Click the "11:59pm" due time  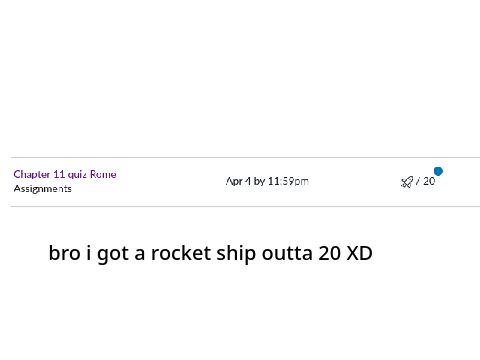tap(288, 181)
